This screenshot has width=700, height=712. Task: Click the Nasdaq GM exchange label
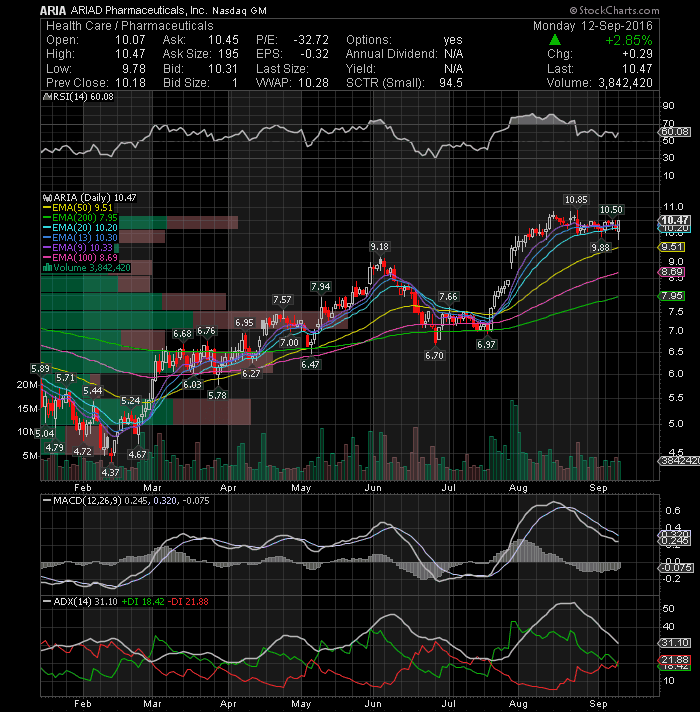239,10
